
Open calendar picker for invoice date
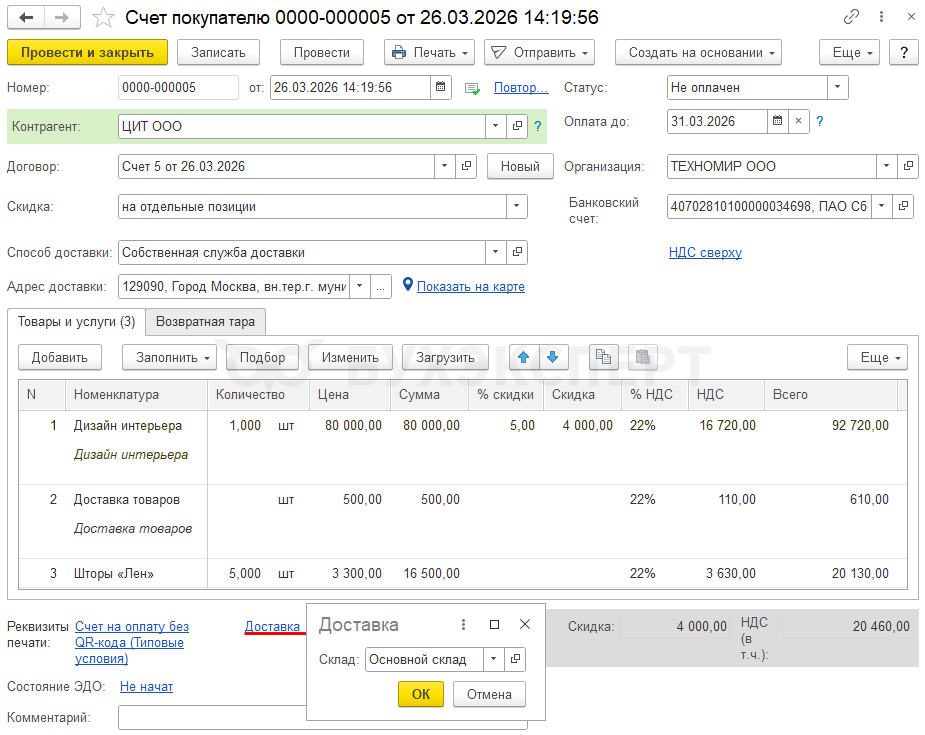pos(441,88)
